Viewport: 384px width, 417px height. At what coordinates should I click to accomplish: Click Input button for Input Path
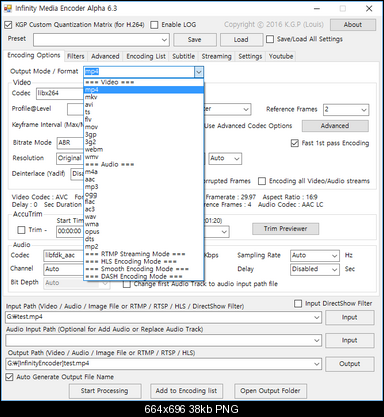pos(350,317)
